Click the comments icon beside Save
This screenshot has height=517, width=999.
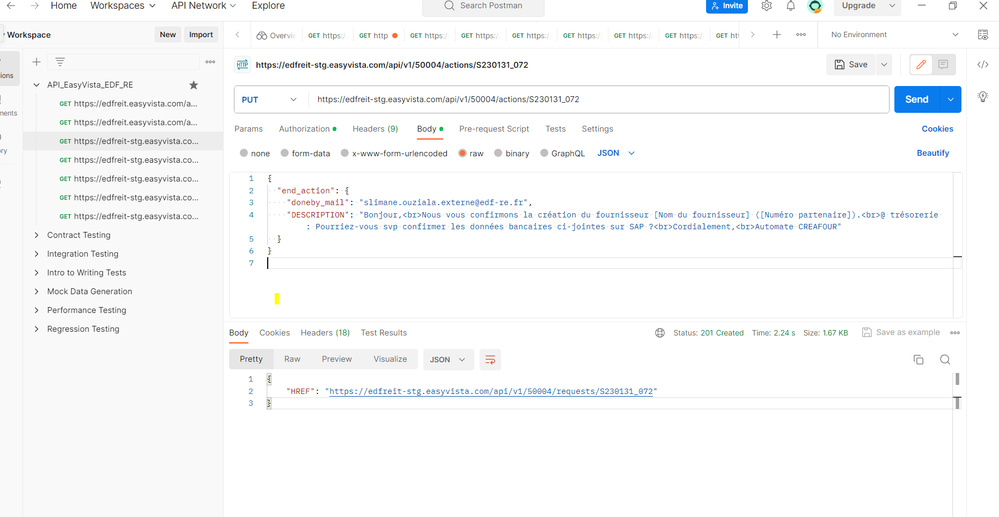943,65
